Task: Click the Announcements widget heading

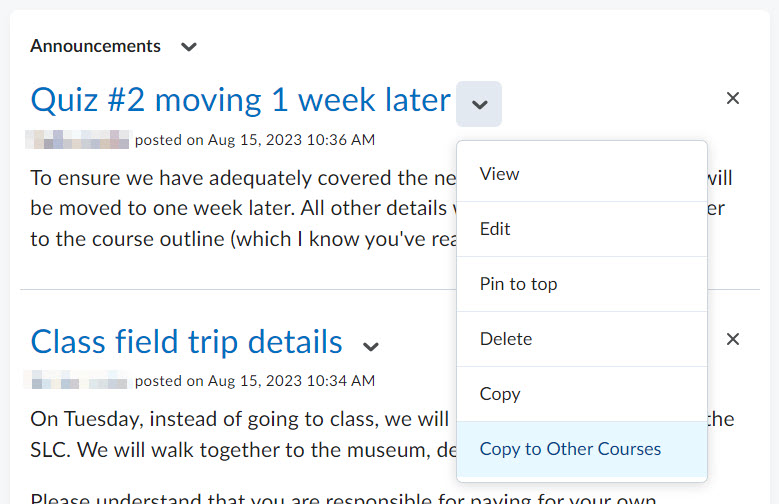Action: (95, 46)
